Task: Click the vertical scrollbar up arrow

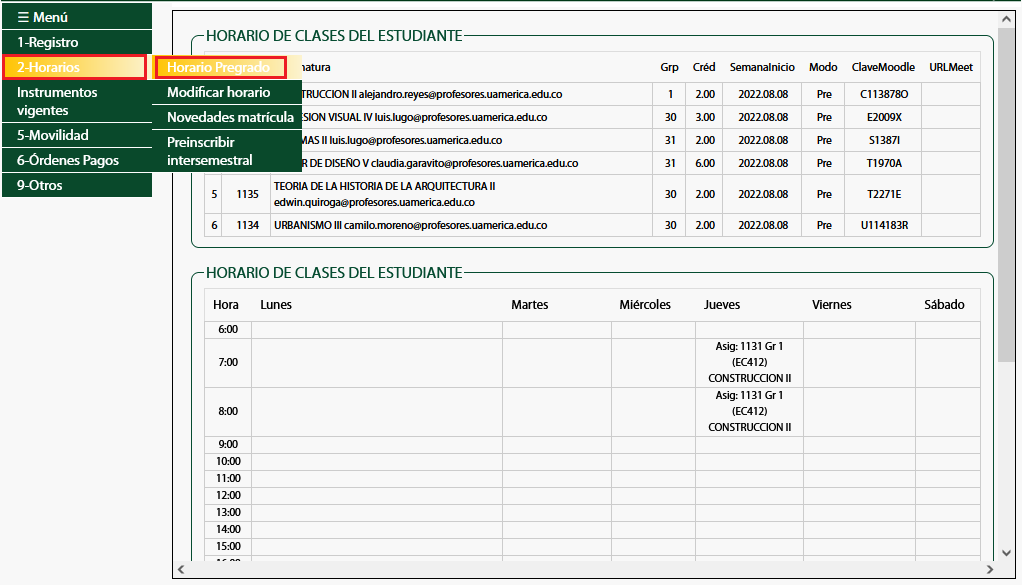Action: coord(1006,20)
